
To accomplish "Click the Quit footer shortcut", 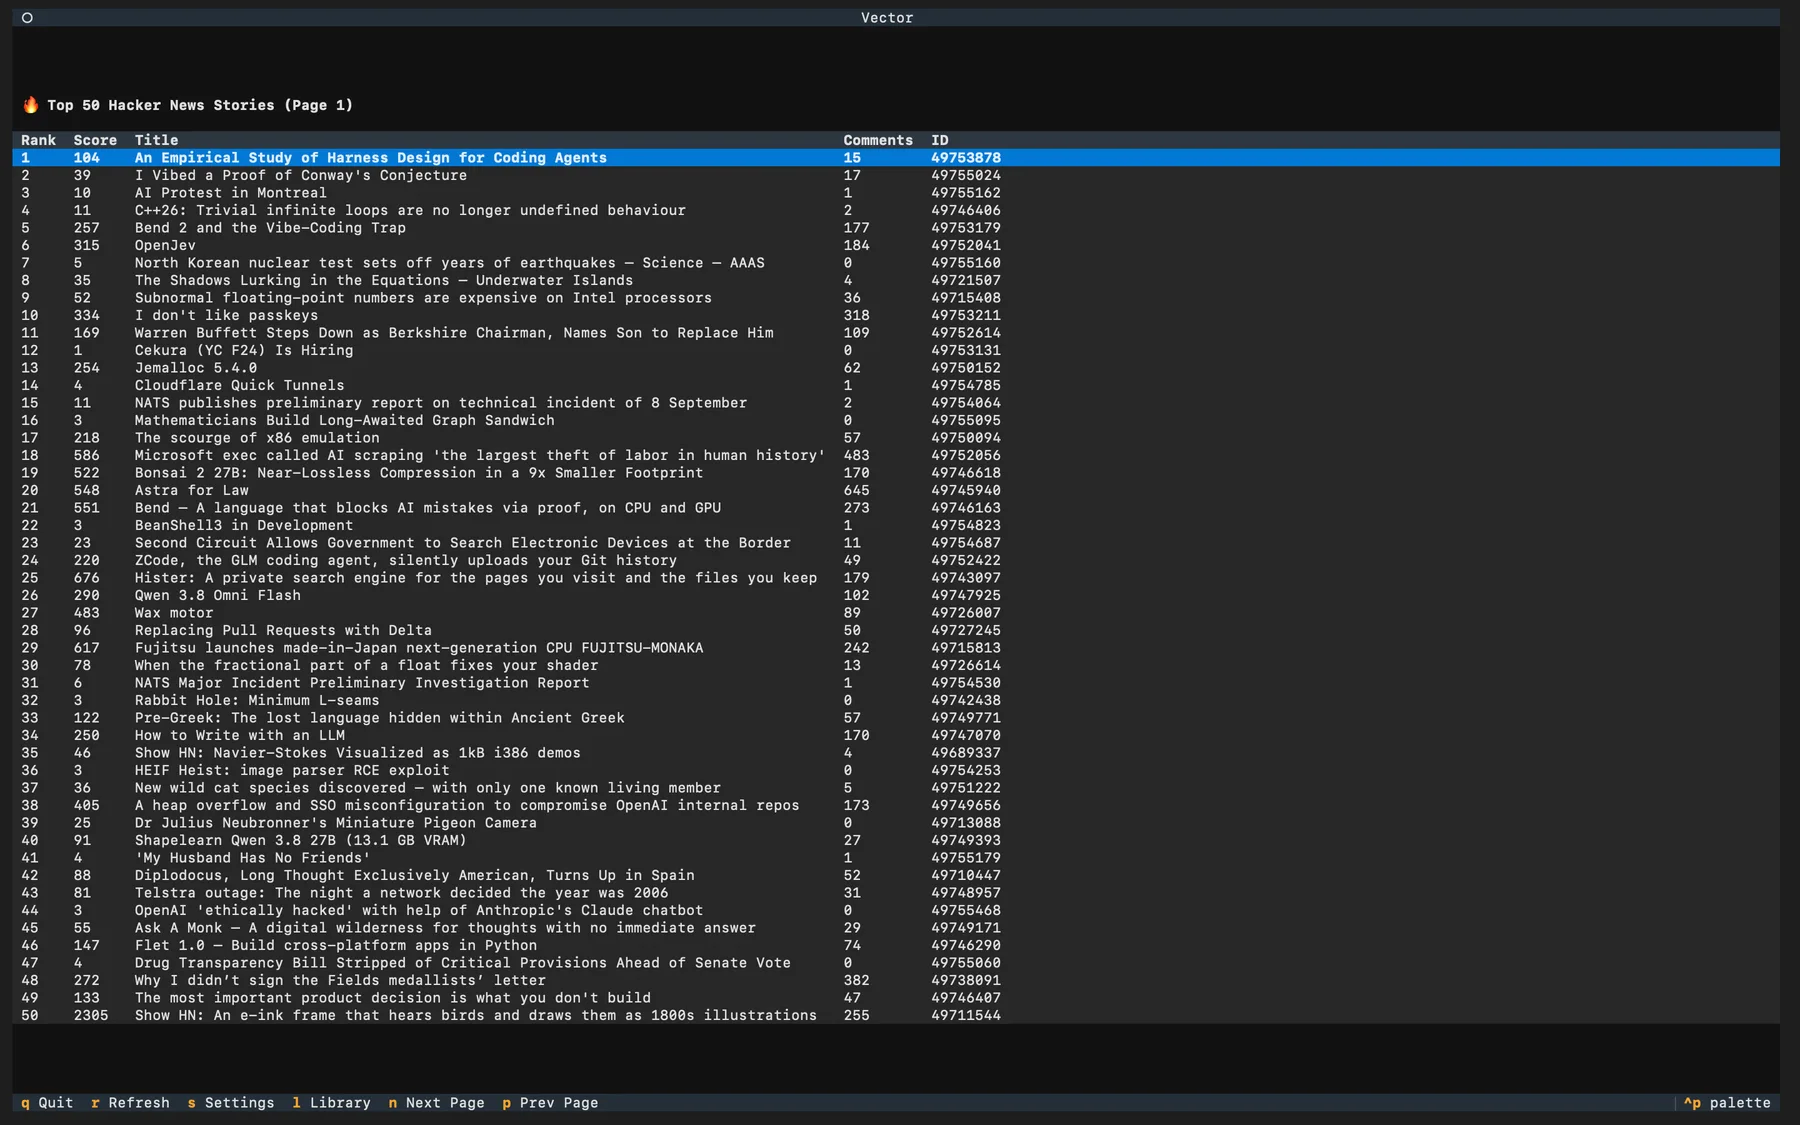I will click(x=47, y=1103).
